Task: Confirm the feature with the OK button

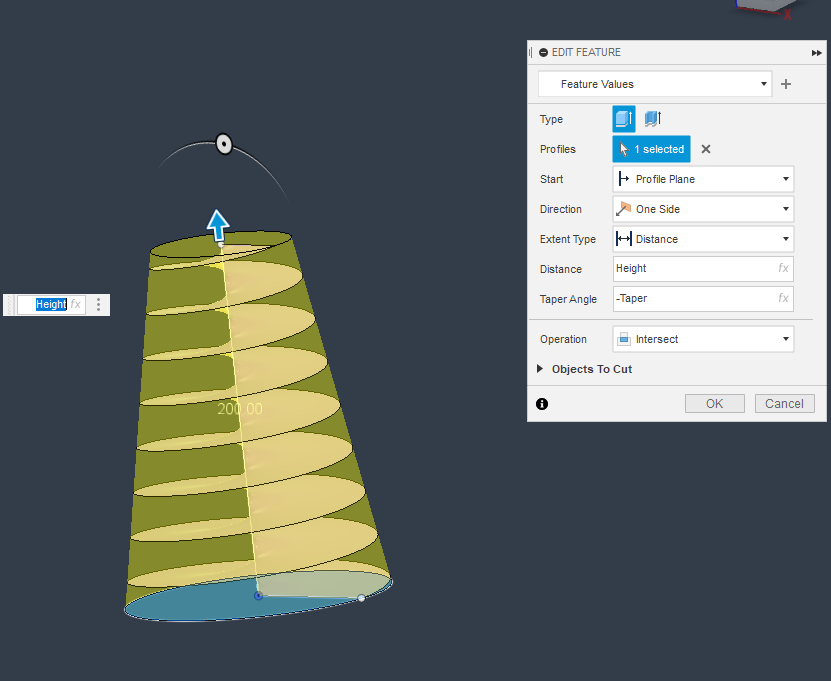Action: click(x=714, y=403)
